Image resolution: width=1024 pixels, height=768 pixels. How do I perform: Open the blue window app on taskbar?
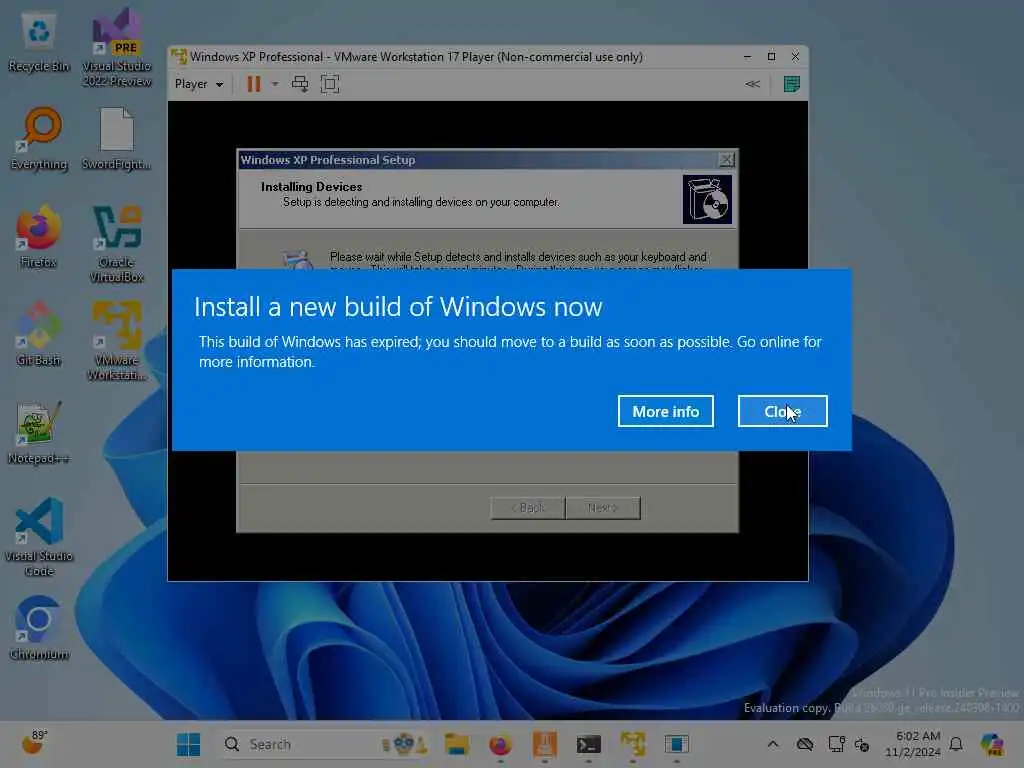click(x=677, y=744)
